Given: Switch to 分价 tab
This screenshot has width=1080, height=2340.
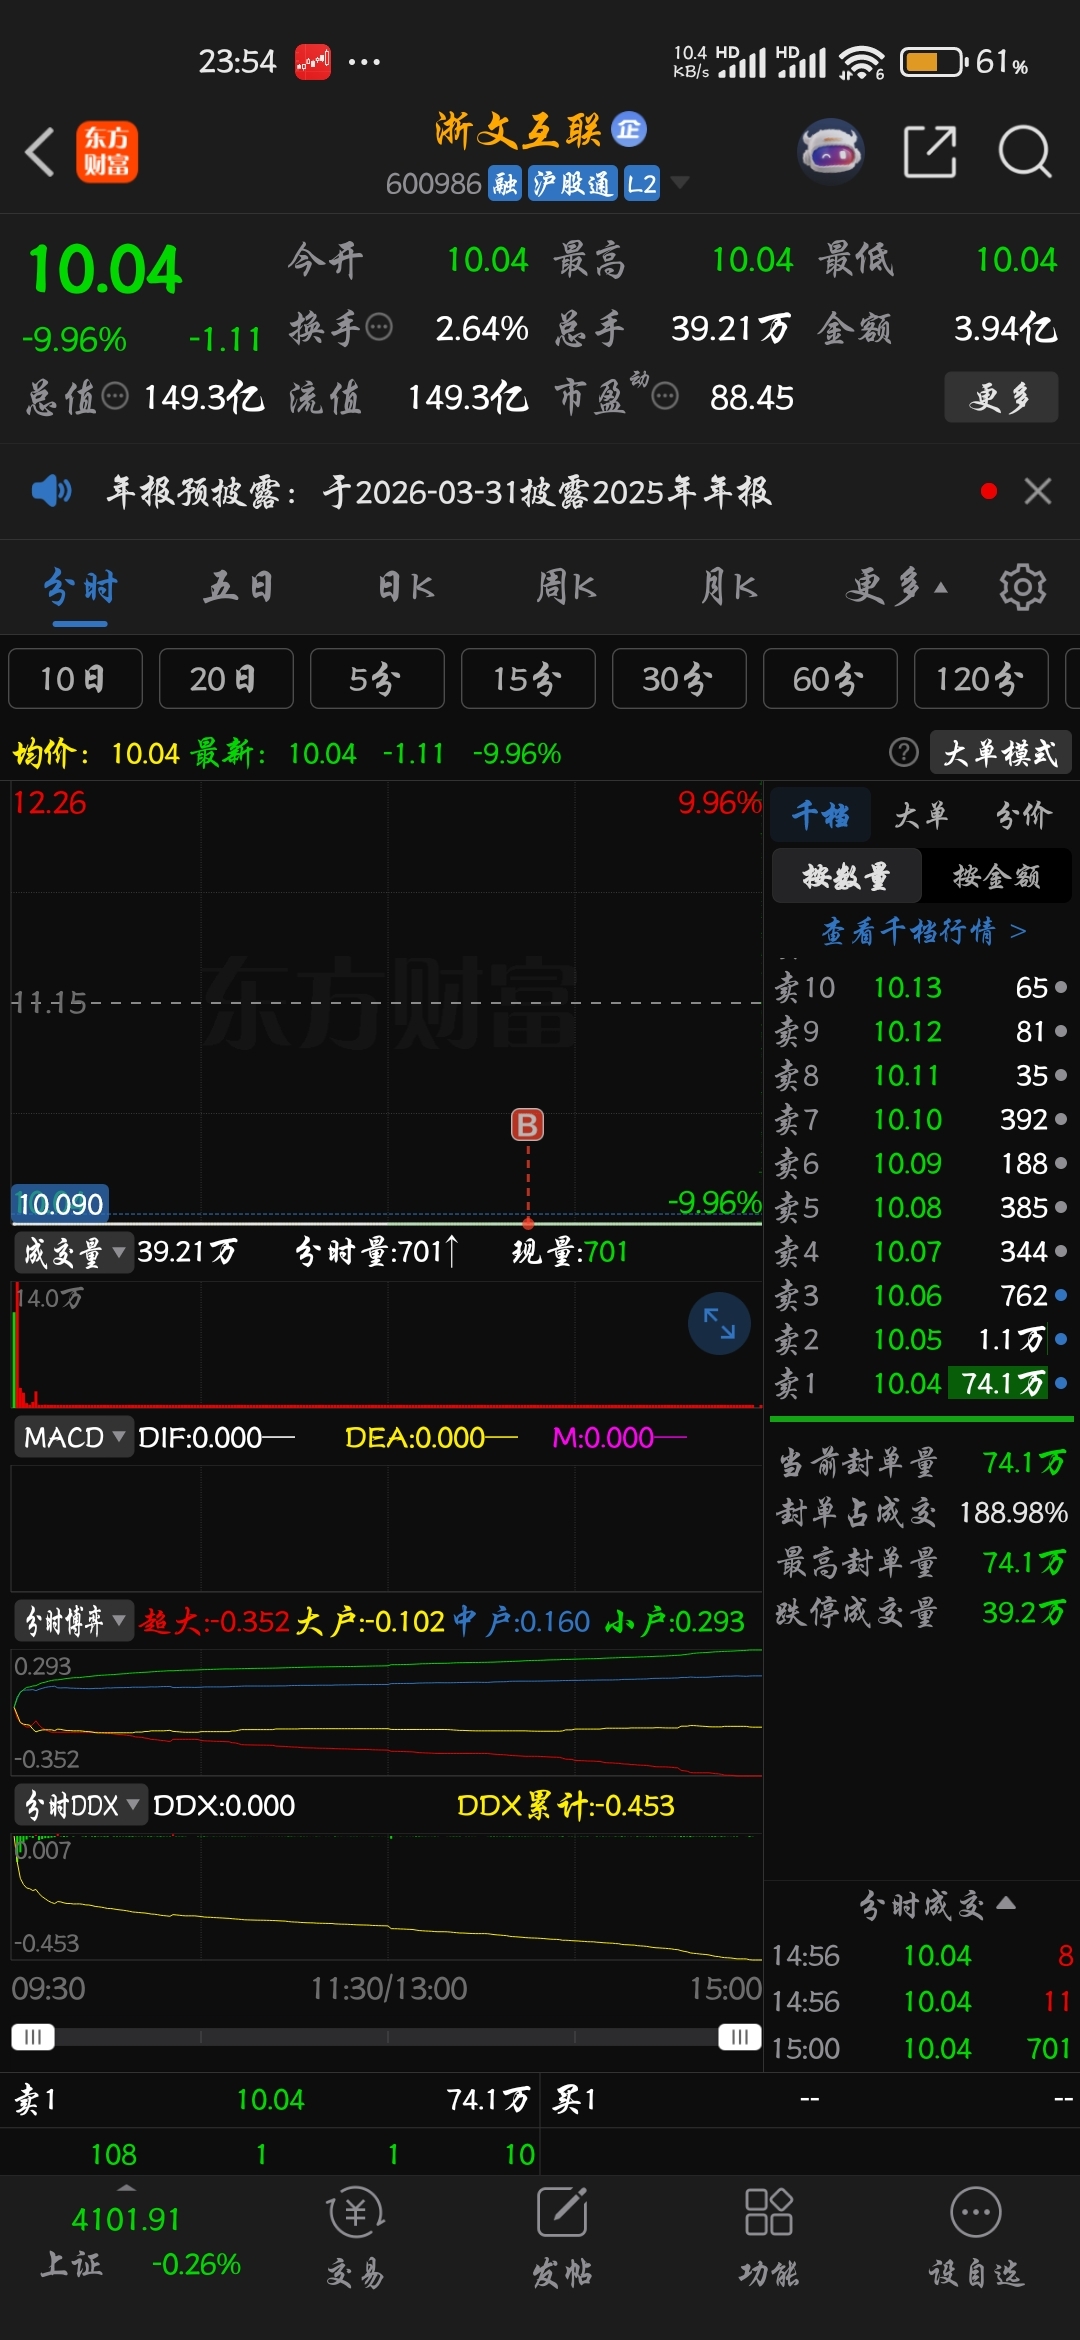Looking at the screenshot, I should (1024, 815).
